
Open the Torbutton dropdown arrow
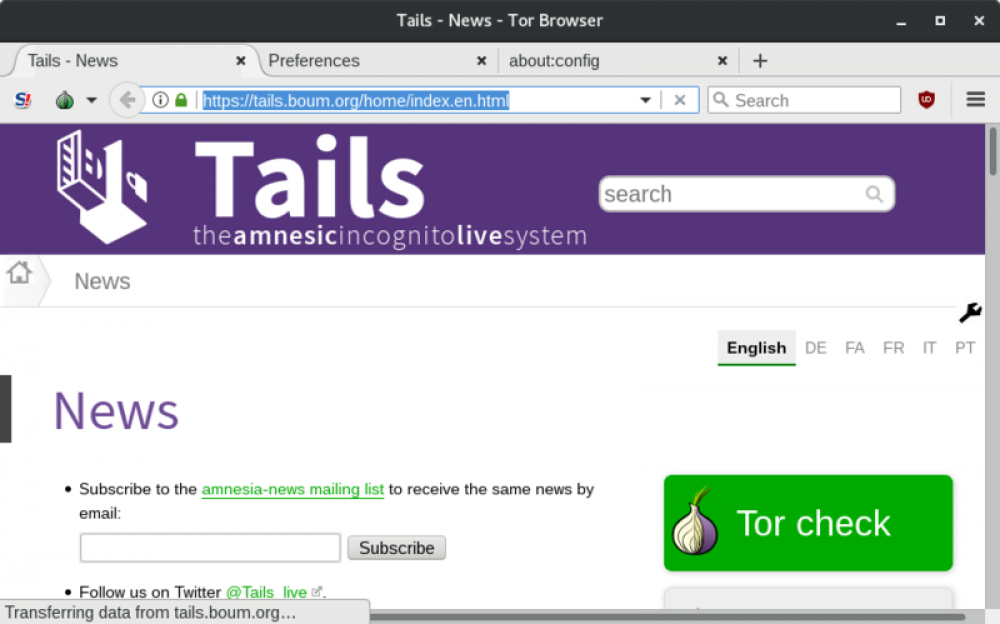[91, 100]
